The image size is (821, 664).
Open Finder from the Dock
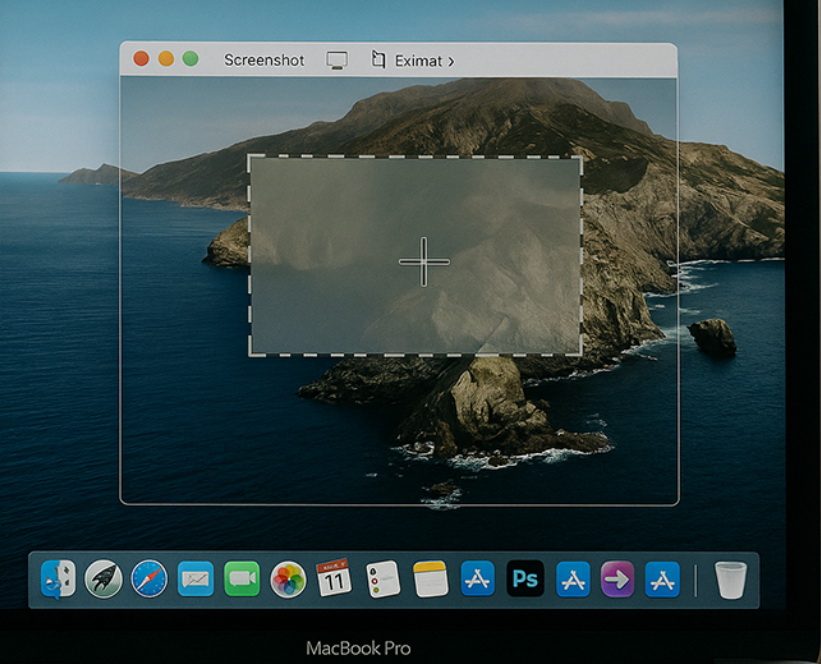pos(58,579)
